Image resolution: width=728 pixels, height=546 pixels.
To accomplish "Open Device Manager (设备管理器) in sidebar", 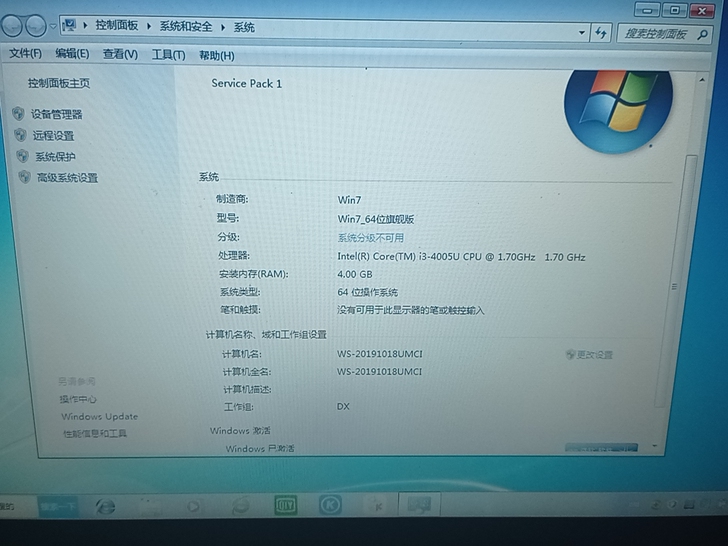I will (56, 114).
